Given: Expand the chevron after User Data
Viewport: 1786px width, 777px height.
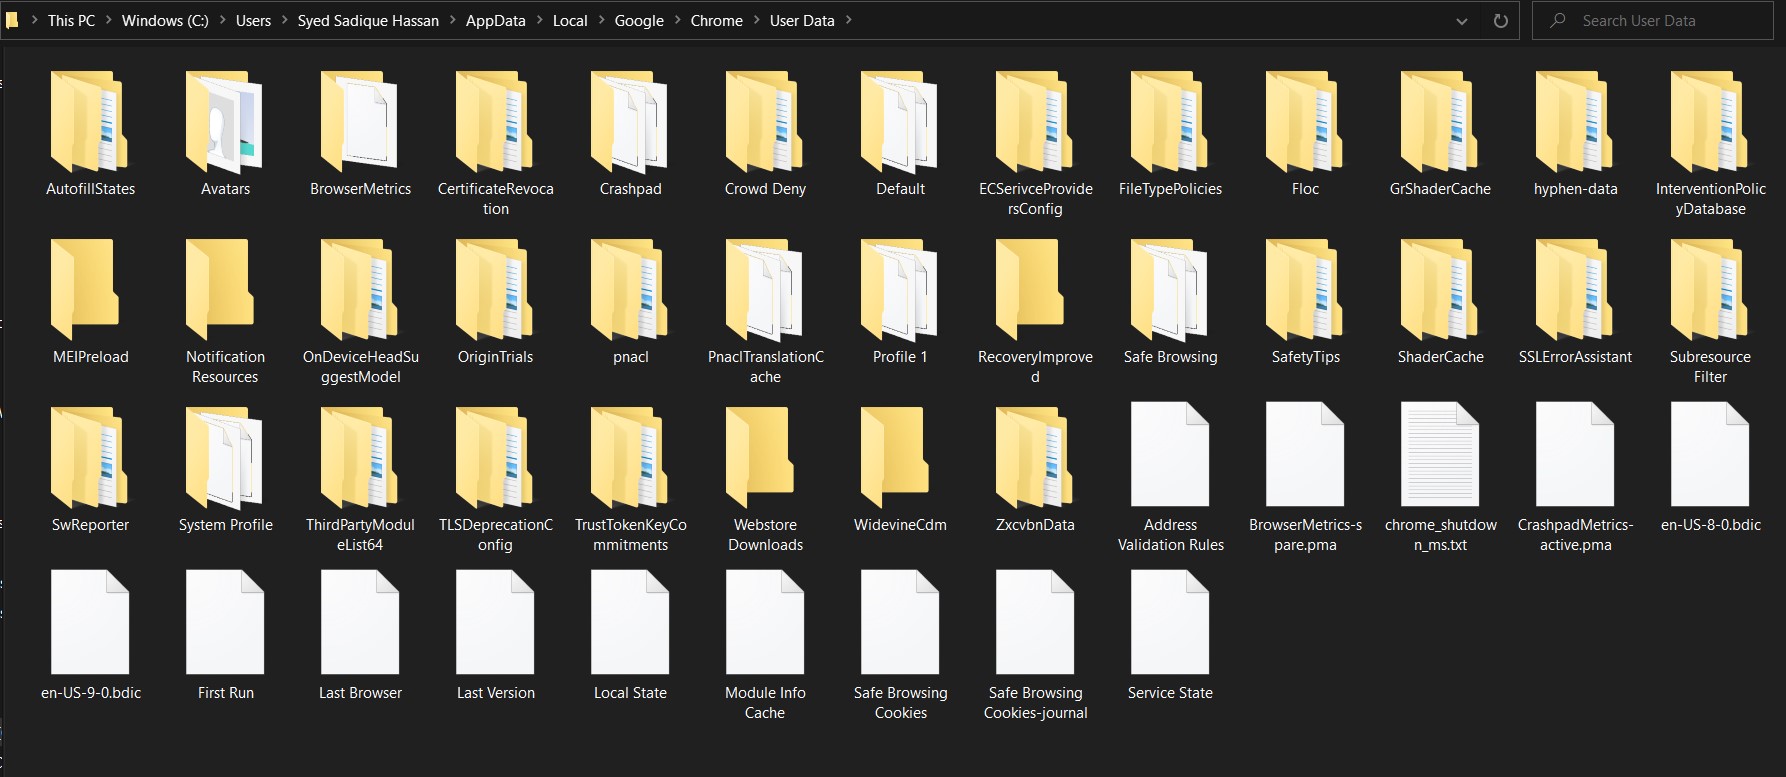Looking at the screenshot, I should 849,20.
